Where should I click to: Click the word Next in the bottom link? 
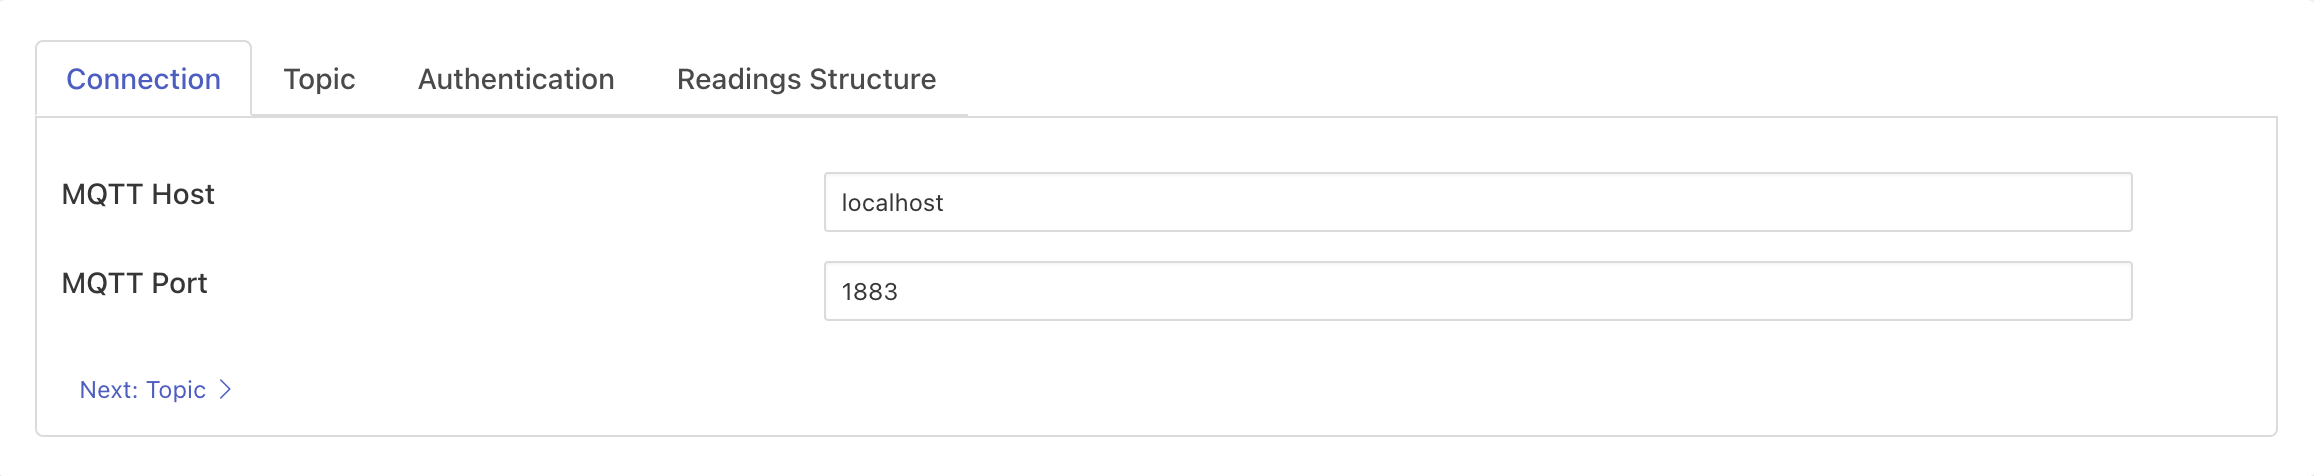(x=106, y=390)
